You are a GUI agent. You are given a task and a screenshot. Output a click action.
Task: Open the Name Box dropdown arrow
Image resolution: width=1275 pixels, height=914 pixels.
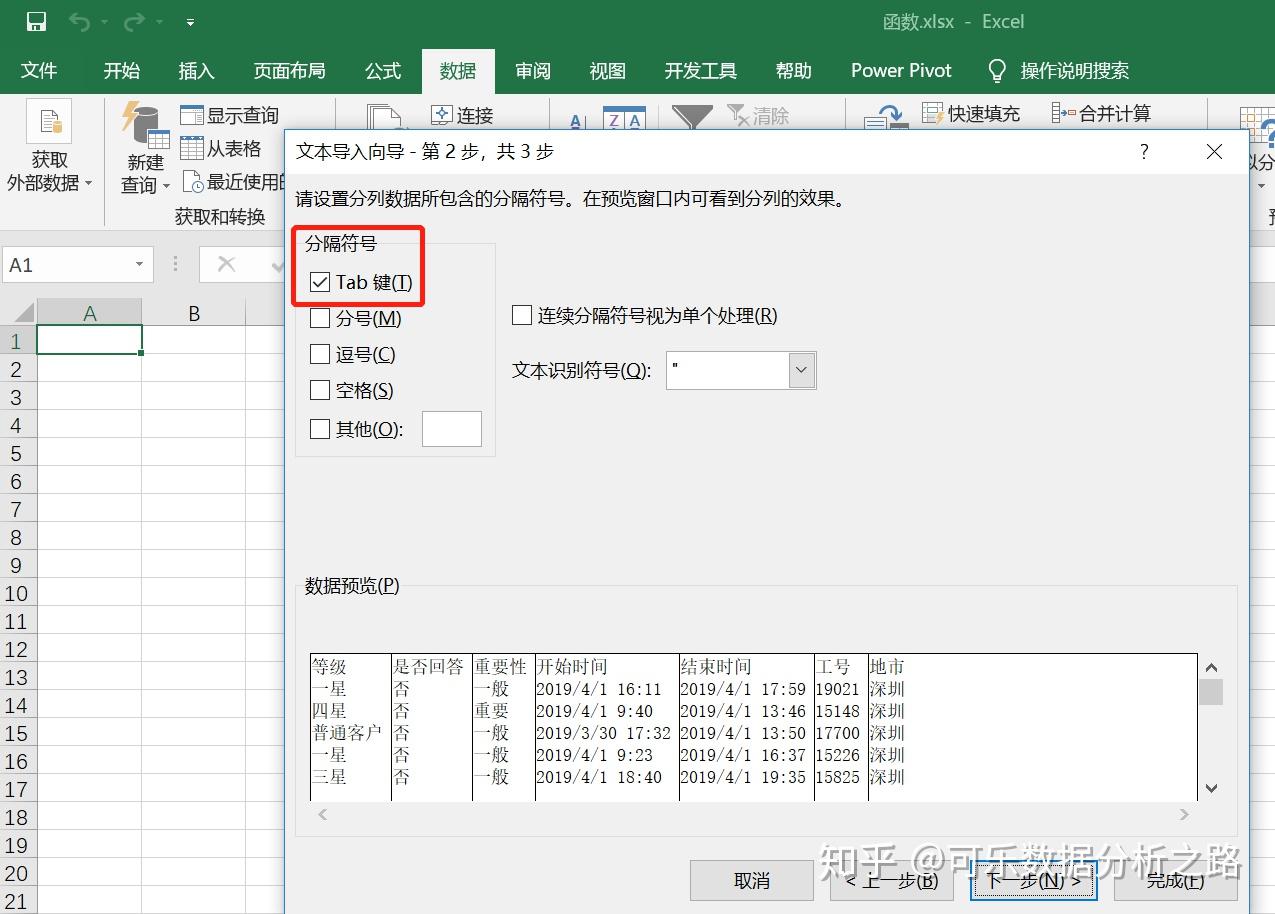(139, 265)
